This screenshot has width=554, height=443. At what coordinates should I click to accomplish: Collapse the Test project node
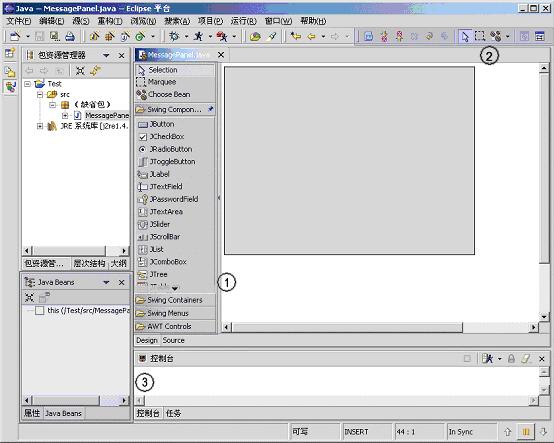(x=28, y=84)
